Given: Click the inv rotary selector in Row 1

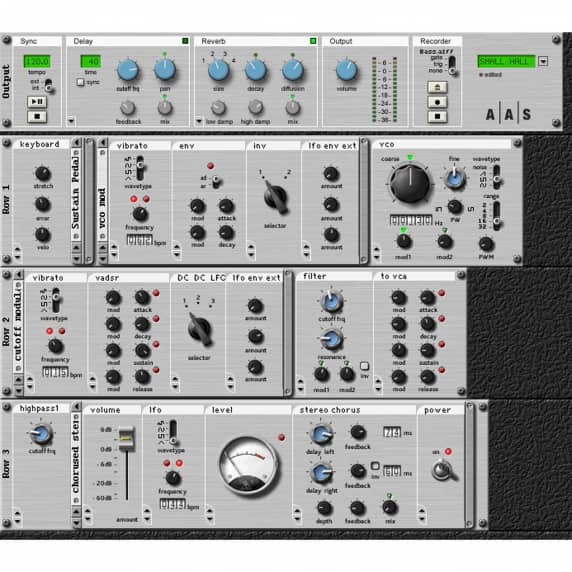Looking at the screenshot, I should 275,197.
